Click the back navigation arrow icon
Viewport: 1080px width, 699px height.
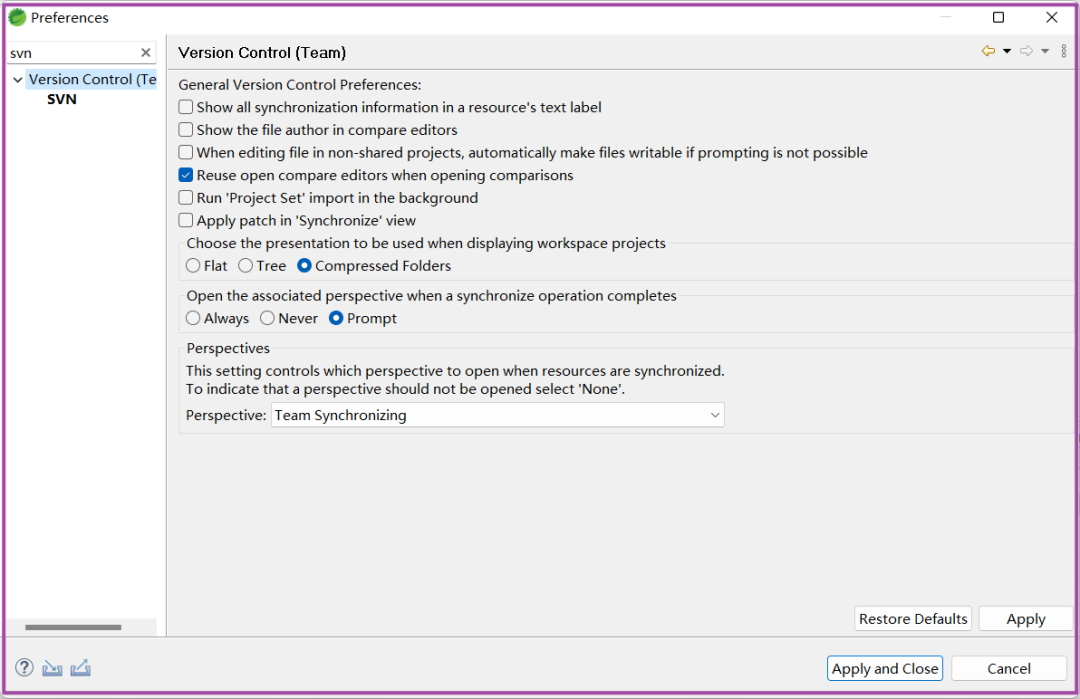(988, 51)
